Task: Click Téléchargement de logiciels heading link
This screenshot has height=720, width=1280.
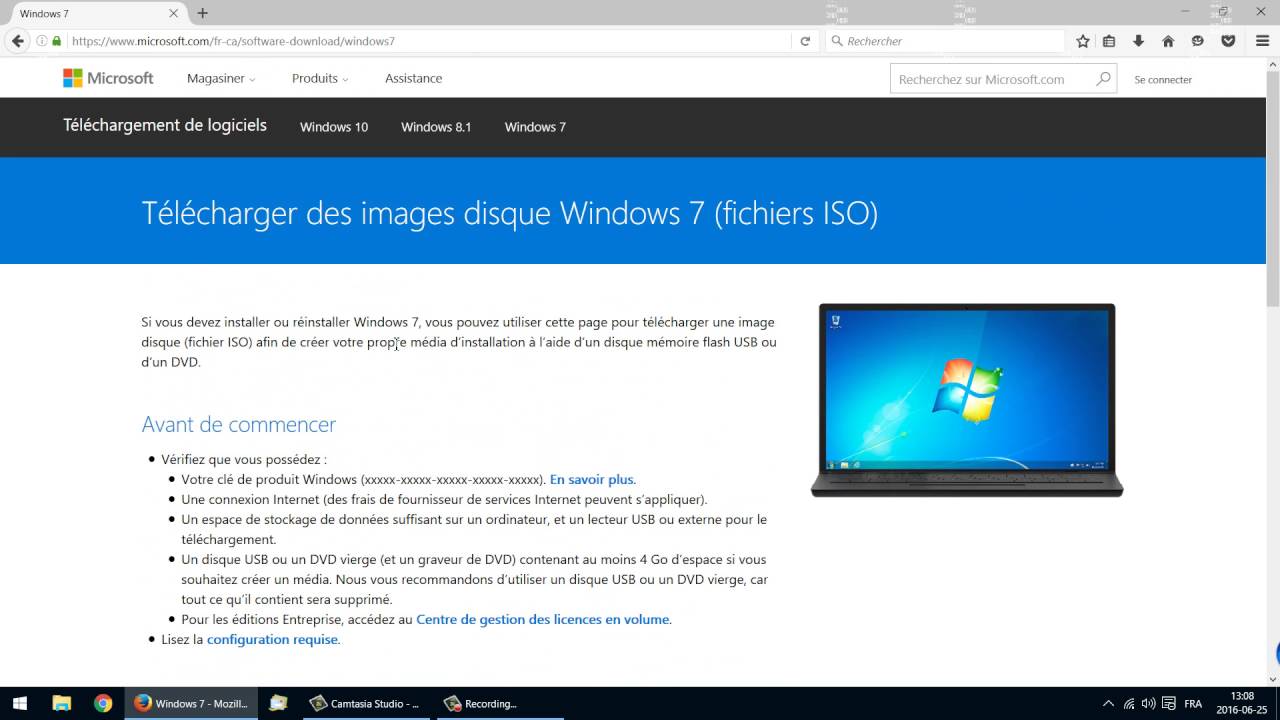Action: tap(165, 125)
